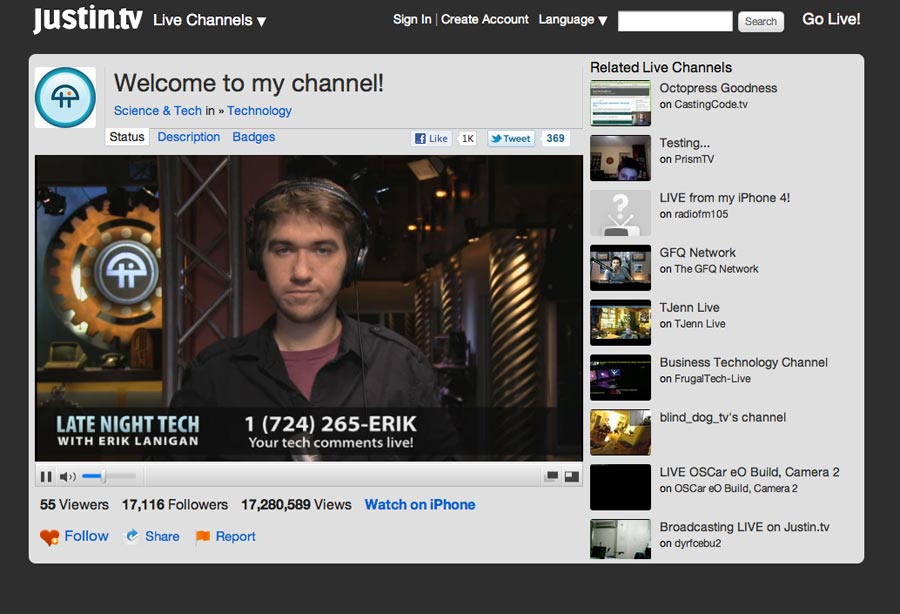The image size is (900, 614).
Task: Click GFQ Network title
Action: (x=697, y=253)
